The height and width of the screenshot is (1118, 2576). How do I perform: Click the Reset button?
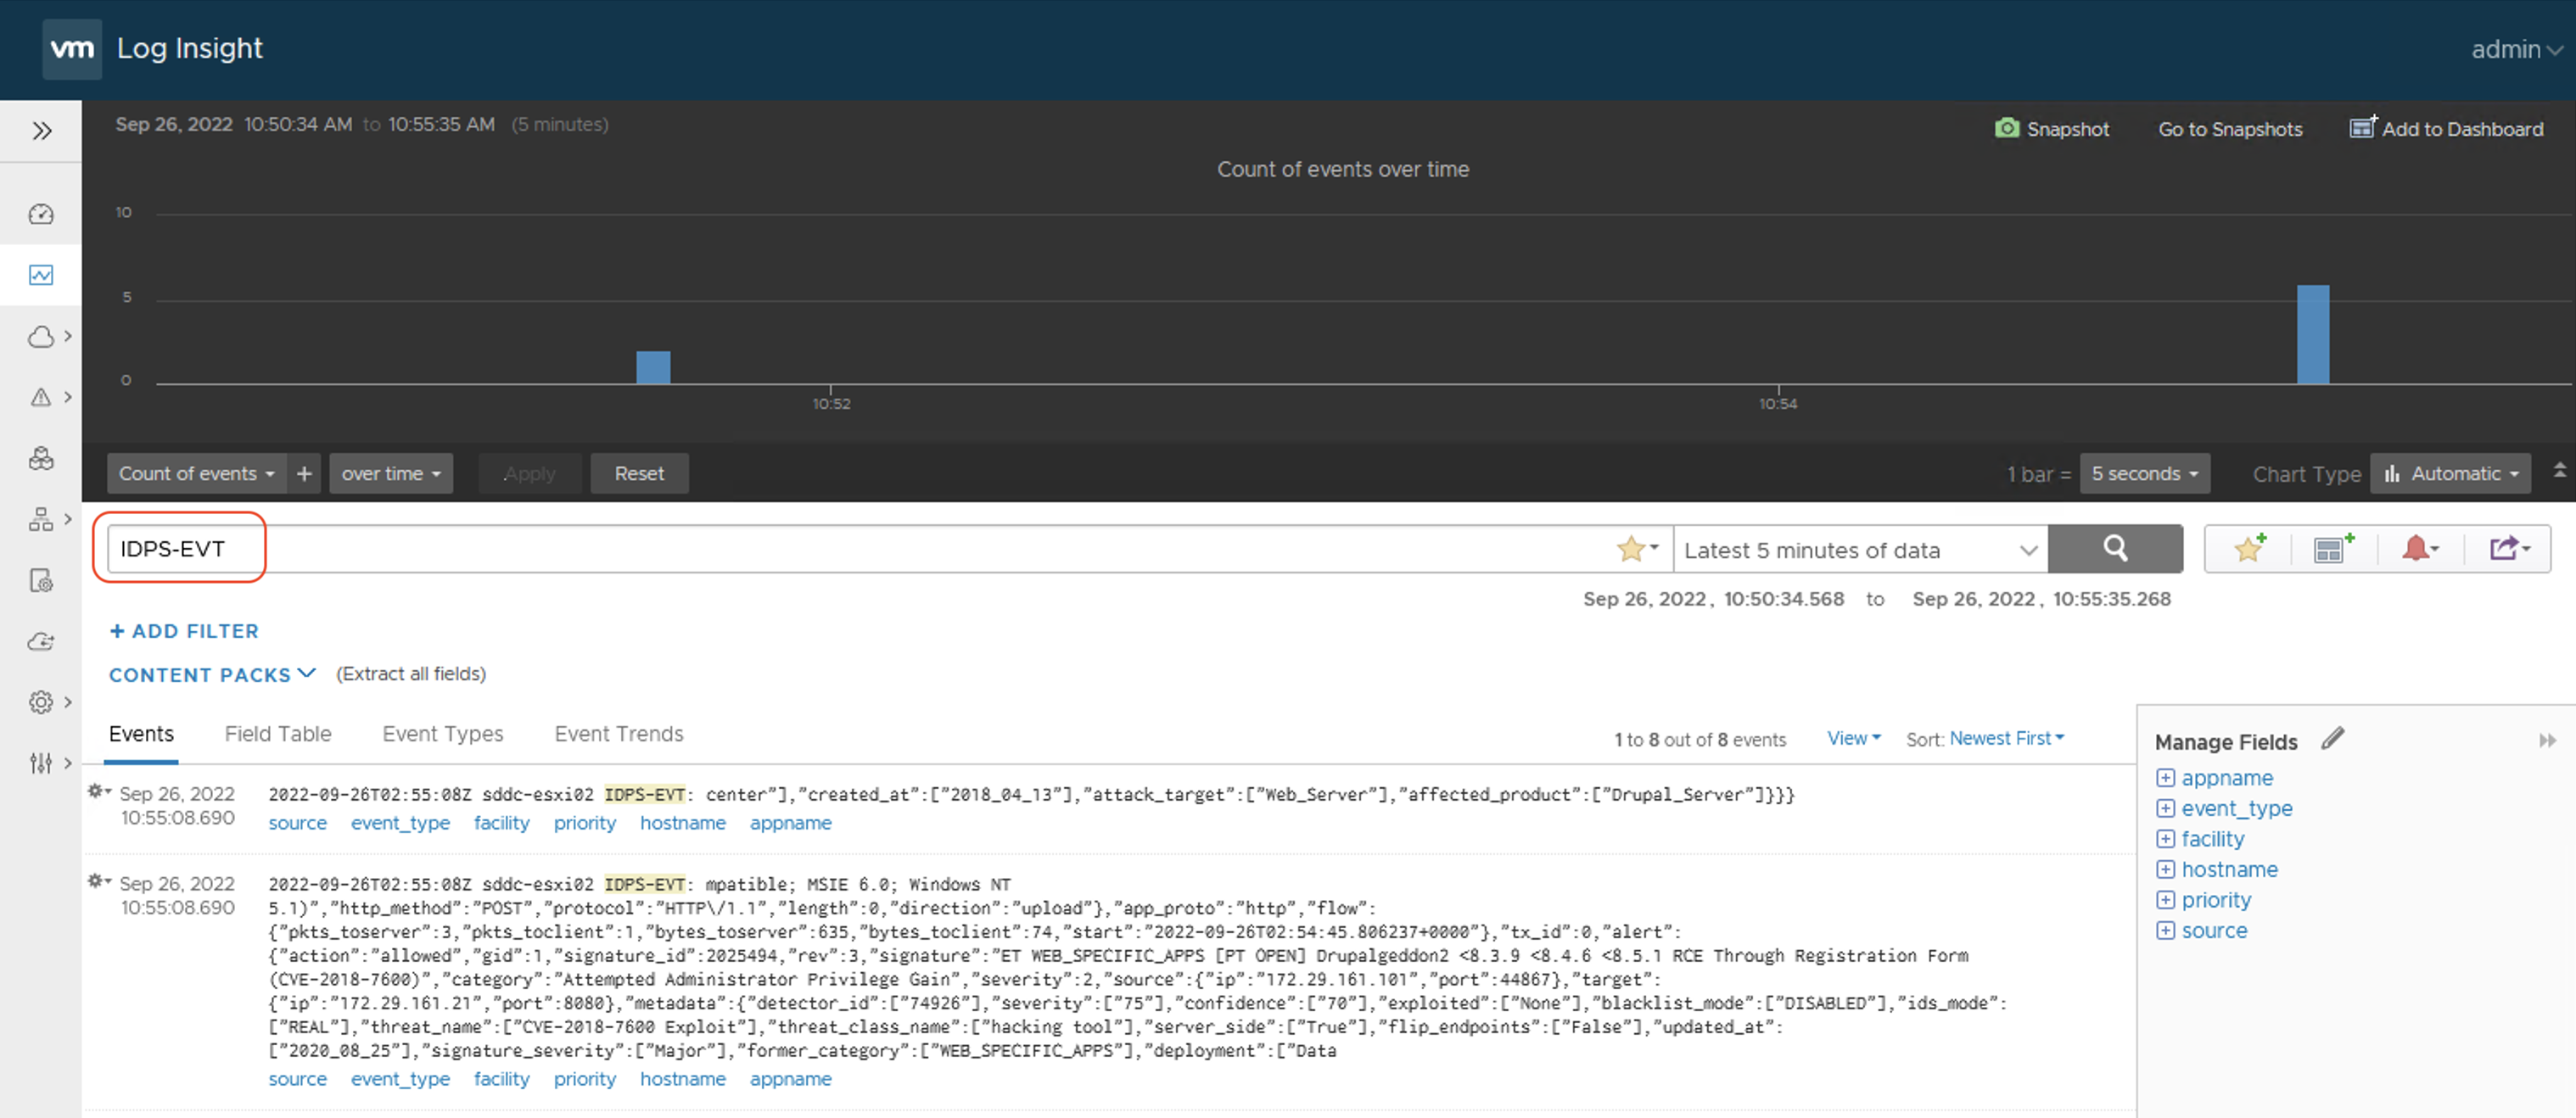639,473
